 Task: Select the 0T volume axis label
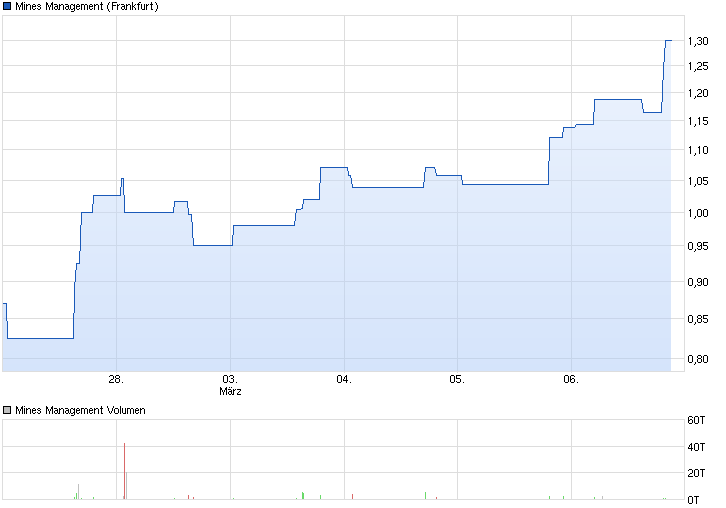click(693, 500)
